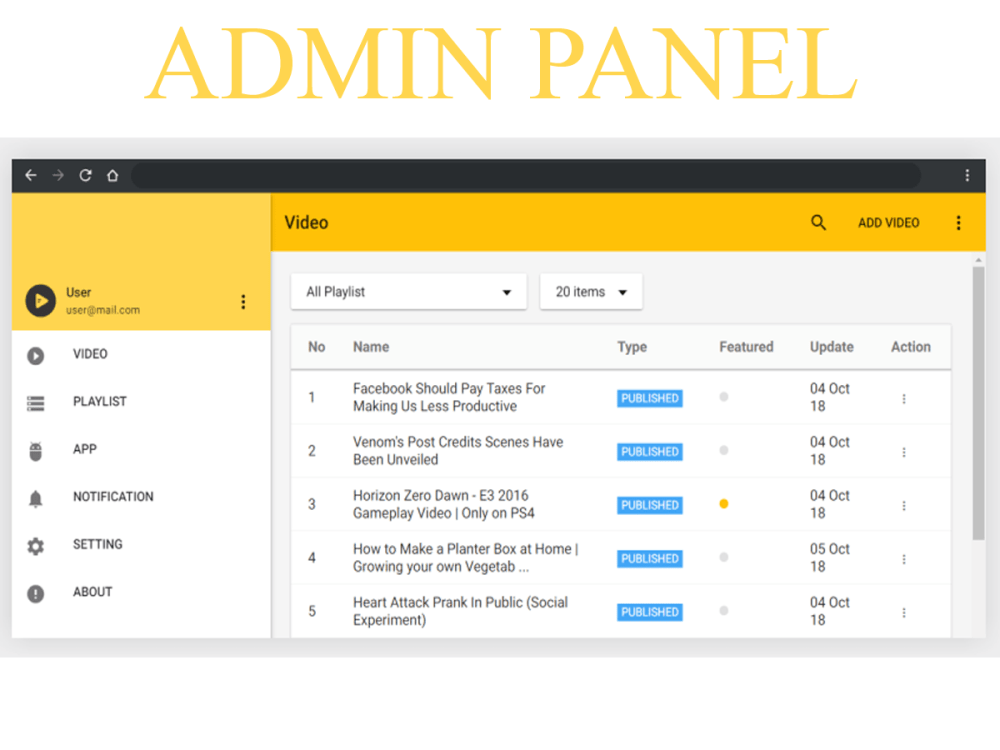Reload the page with the refresh icon
The width and height of the screenshot is (1000, 750).
pyautogui.click(x=85, y=175)
